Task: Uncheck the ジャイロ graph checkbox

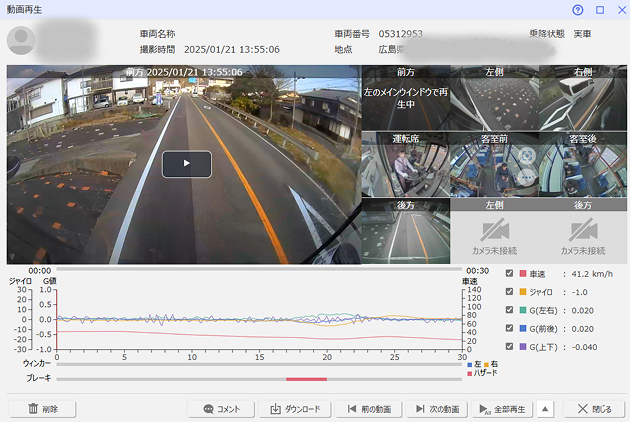Action: click(x=511, y=292)
